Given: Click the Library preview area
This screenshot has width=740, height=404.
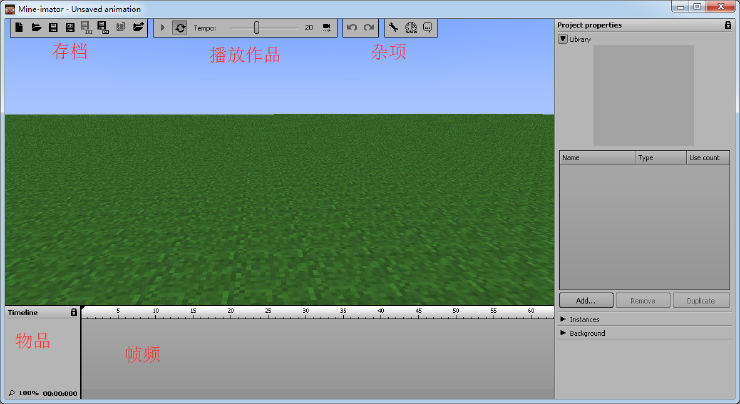Looking at the screenshot, I should tap(643, 95).
